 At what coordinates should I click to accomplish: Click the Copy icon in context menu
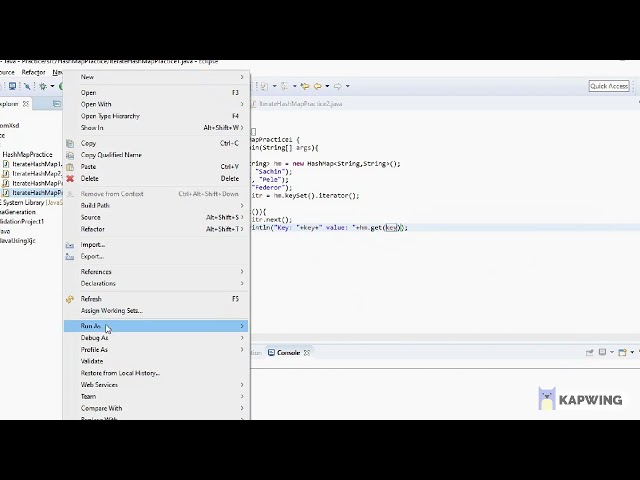click(70, 143)
